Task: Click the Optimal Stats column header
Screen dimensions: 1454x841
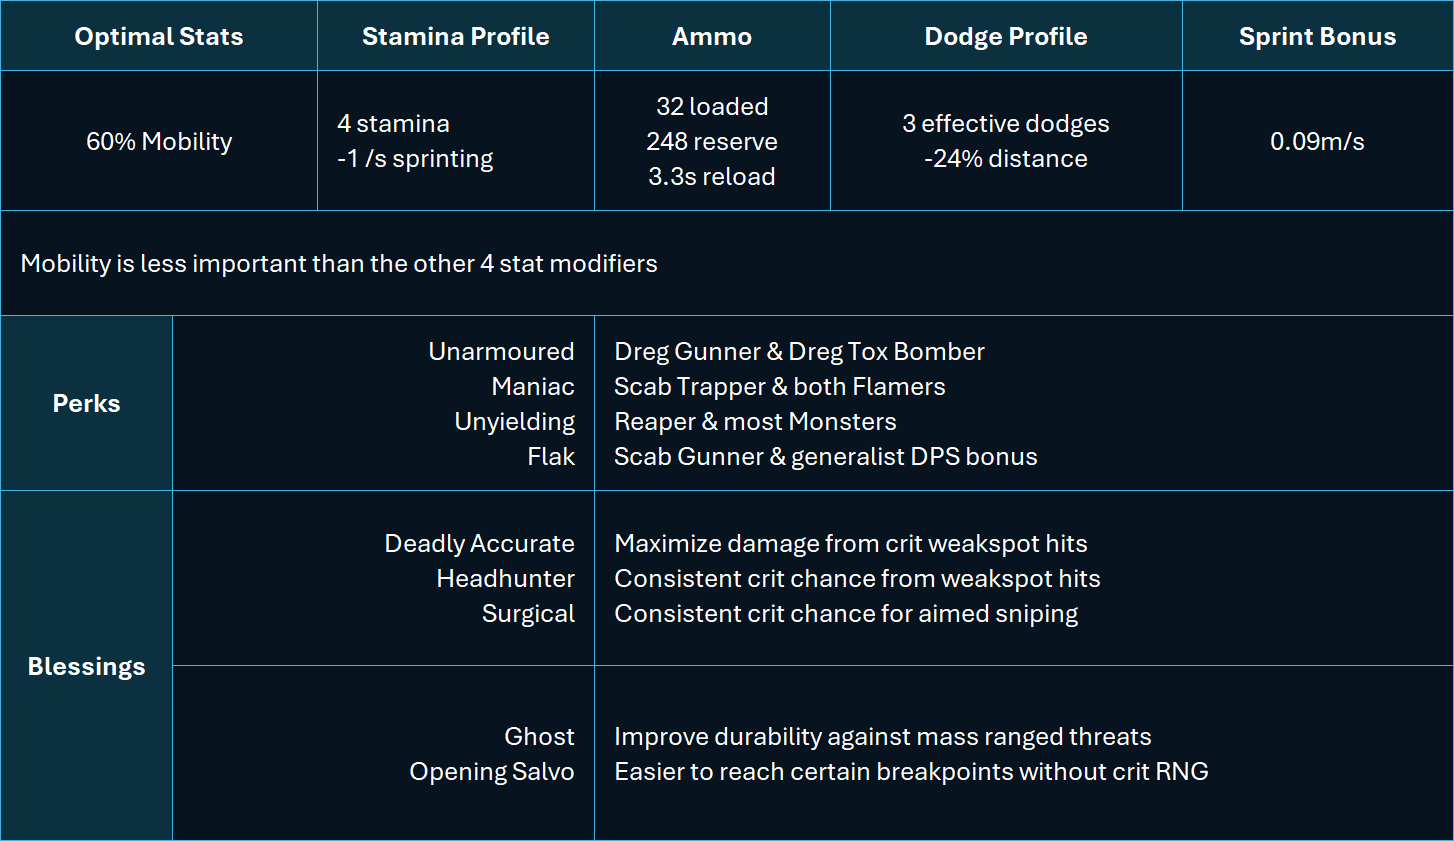Action: coord(159,36)
